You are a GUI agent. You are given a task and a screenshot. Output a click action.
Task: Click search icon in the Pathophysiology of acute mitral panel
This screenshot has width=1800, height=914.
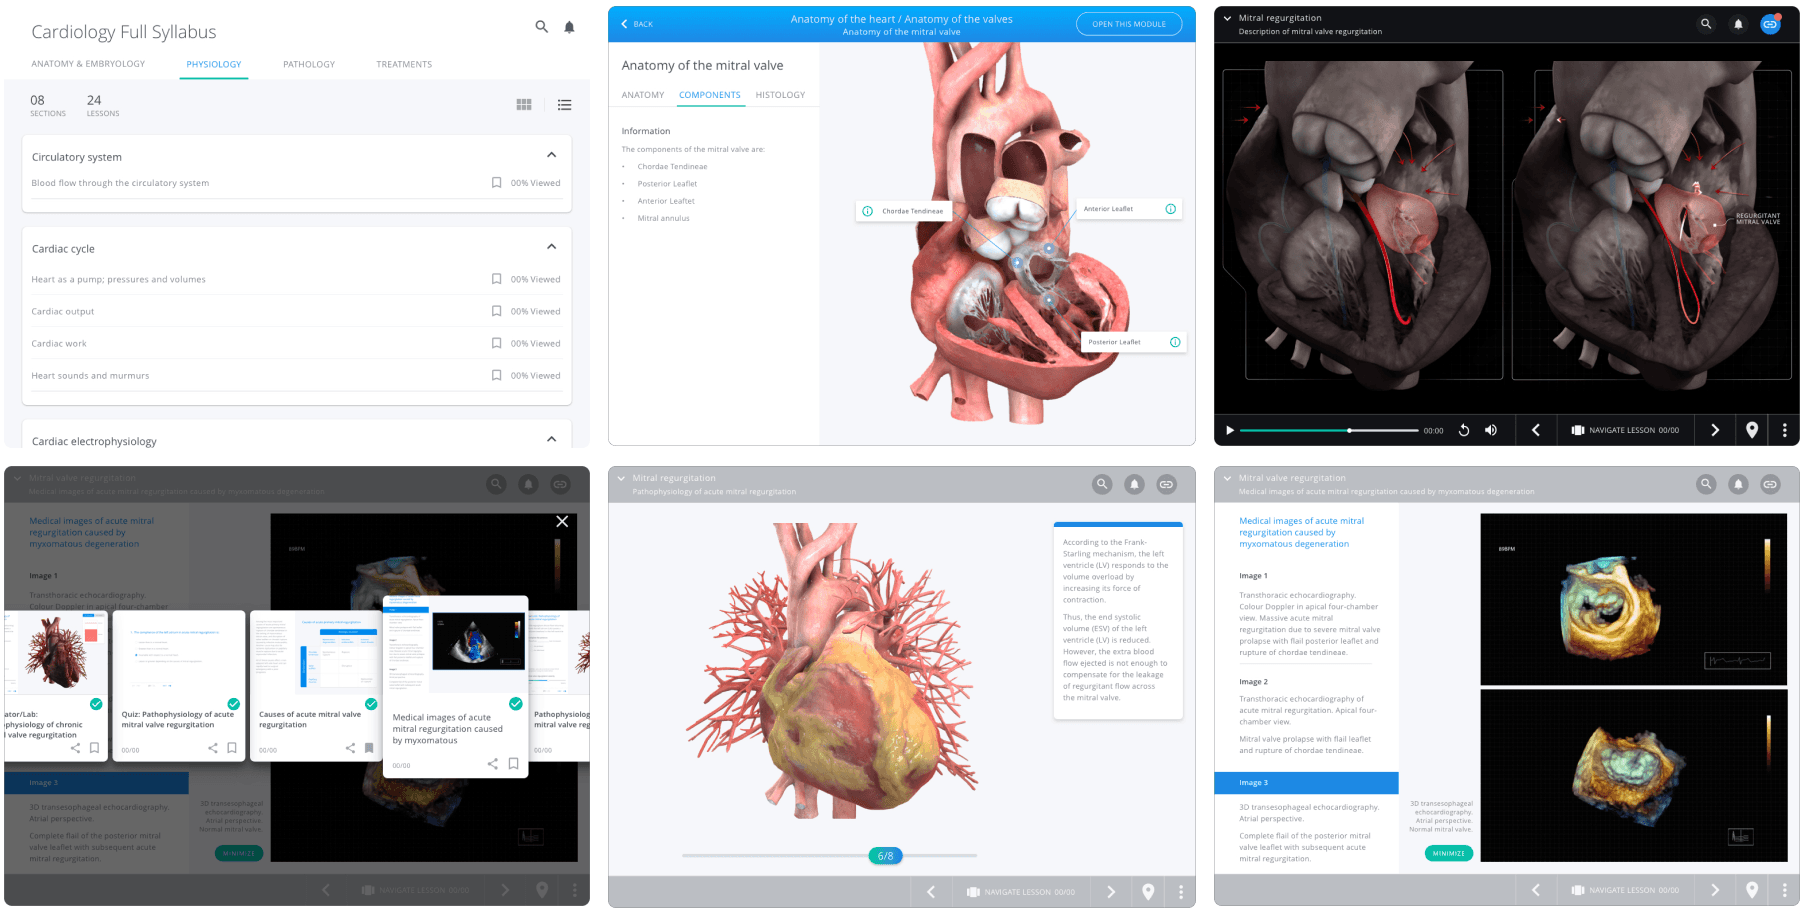1102,484
